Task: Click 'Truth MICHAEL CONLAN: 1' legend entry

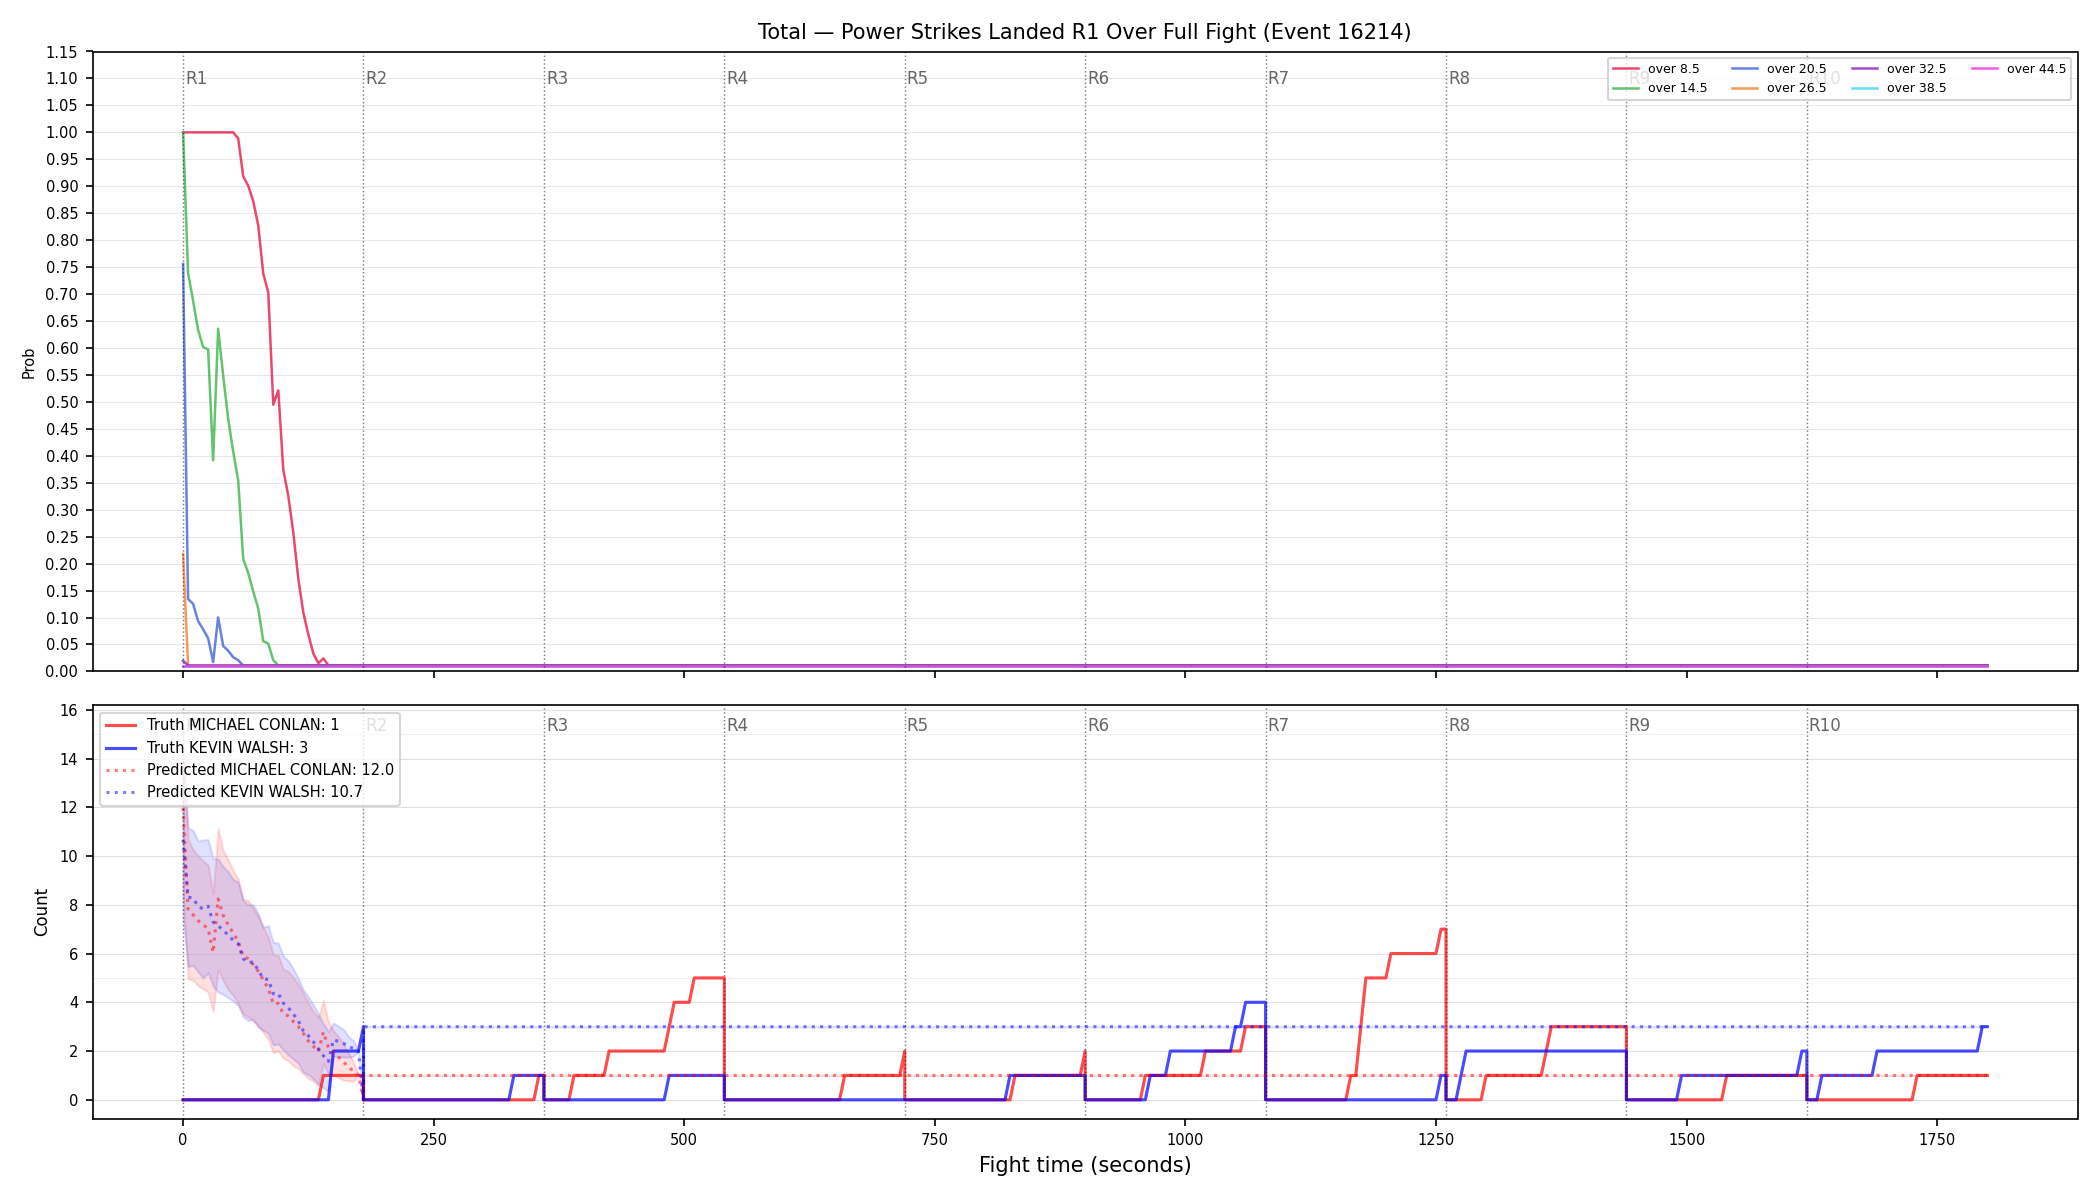Action: (x=222, y=725)
